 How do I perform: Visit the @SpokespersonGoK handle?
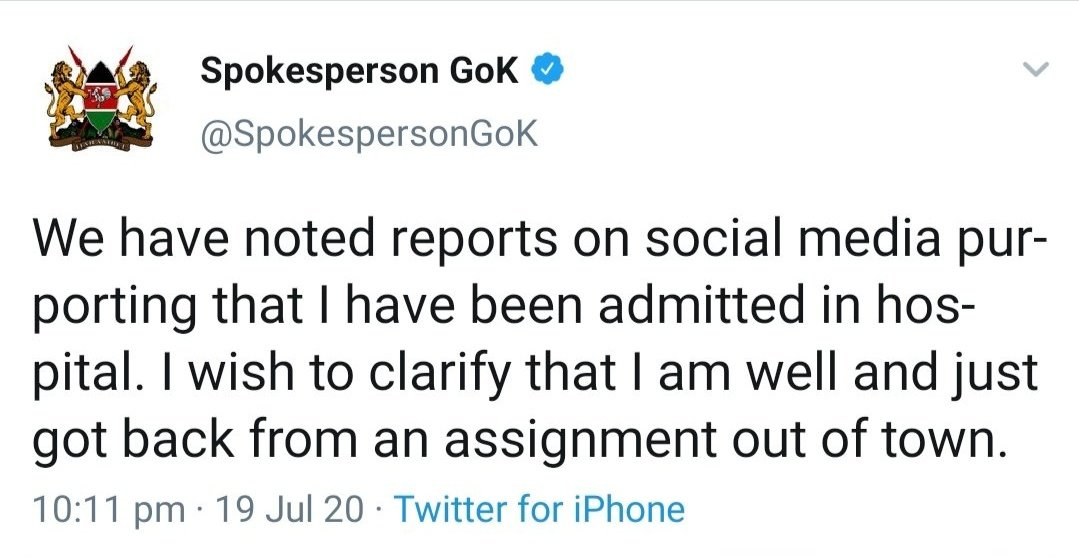pyautogui.click(x=369, y=133)
